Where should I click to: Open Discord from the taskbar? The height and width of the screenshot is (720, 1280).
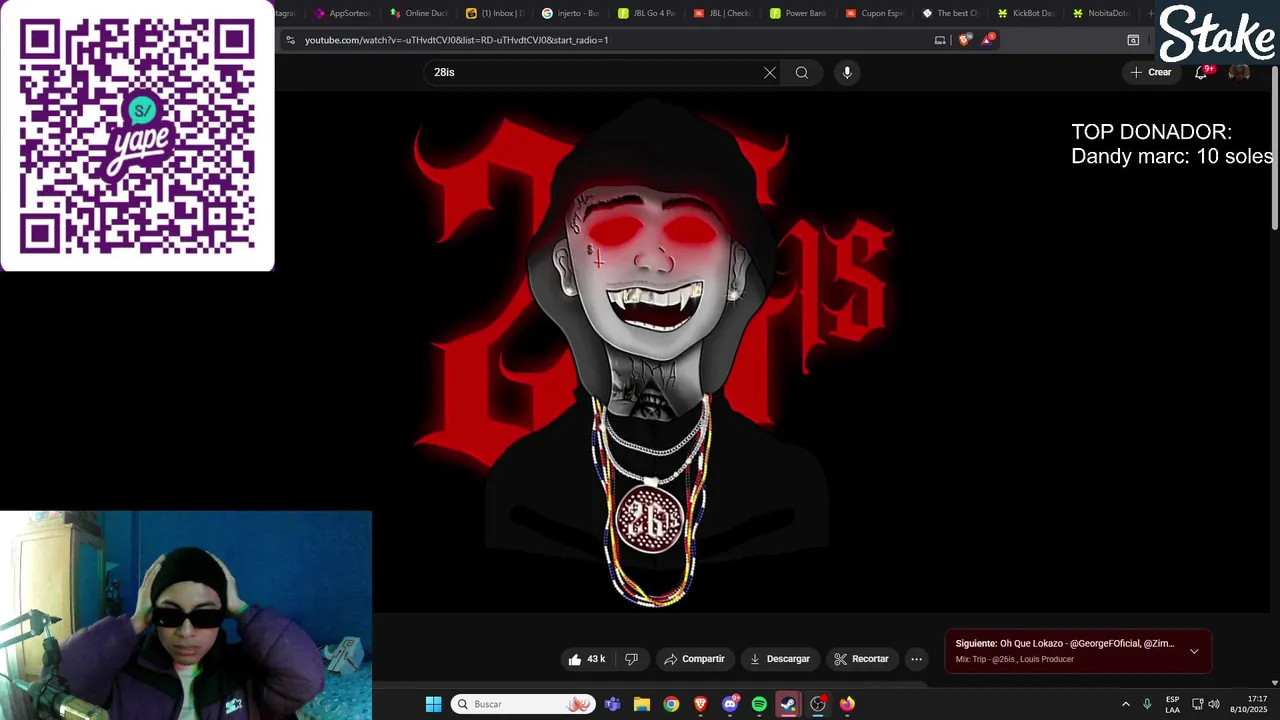click(x=730, y=704)
